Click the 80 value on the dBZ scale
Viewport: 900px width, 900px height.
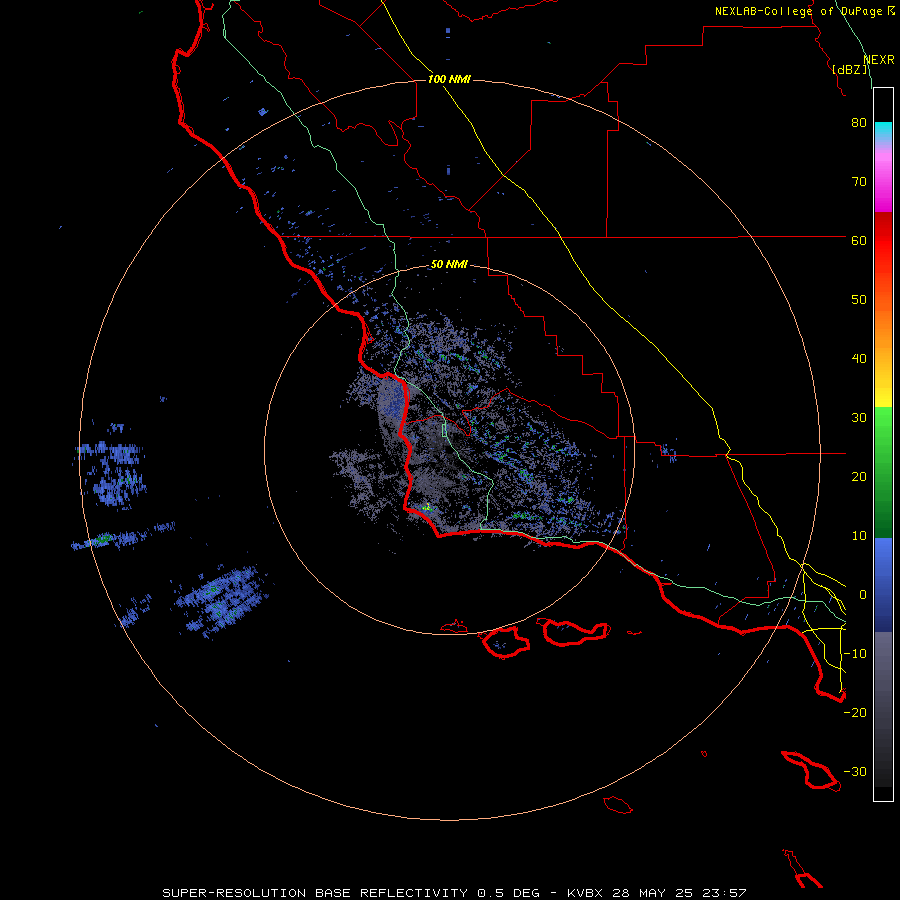tap(859, 123)
